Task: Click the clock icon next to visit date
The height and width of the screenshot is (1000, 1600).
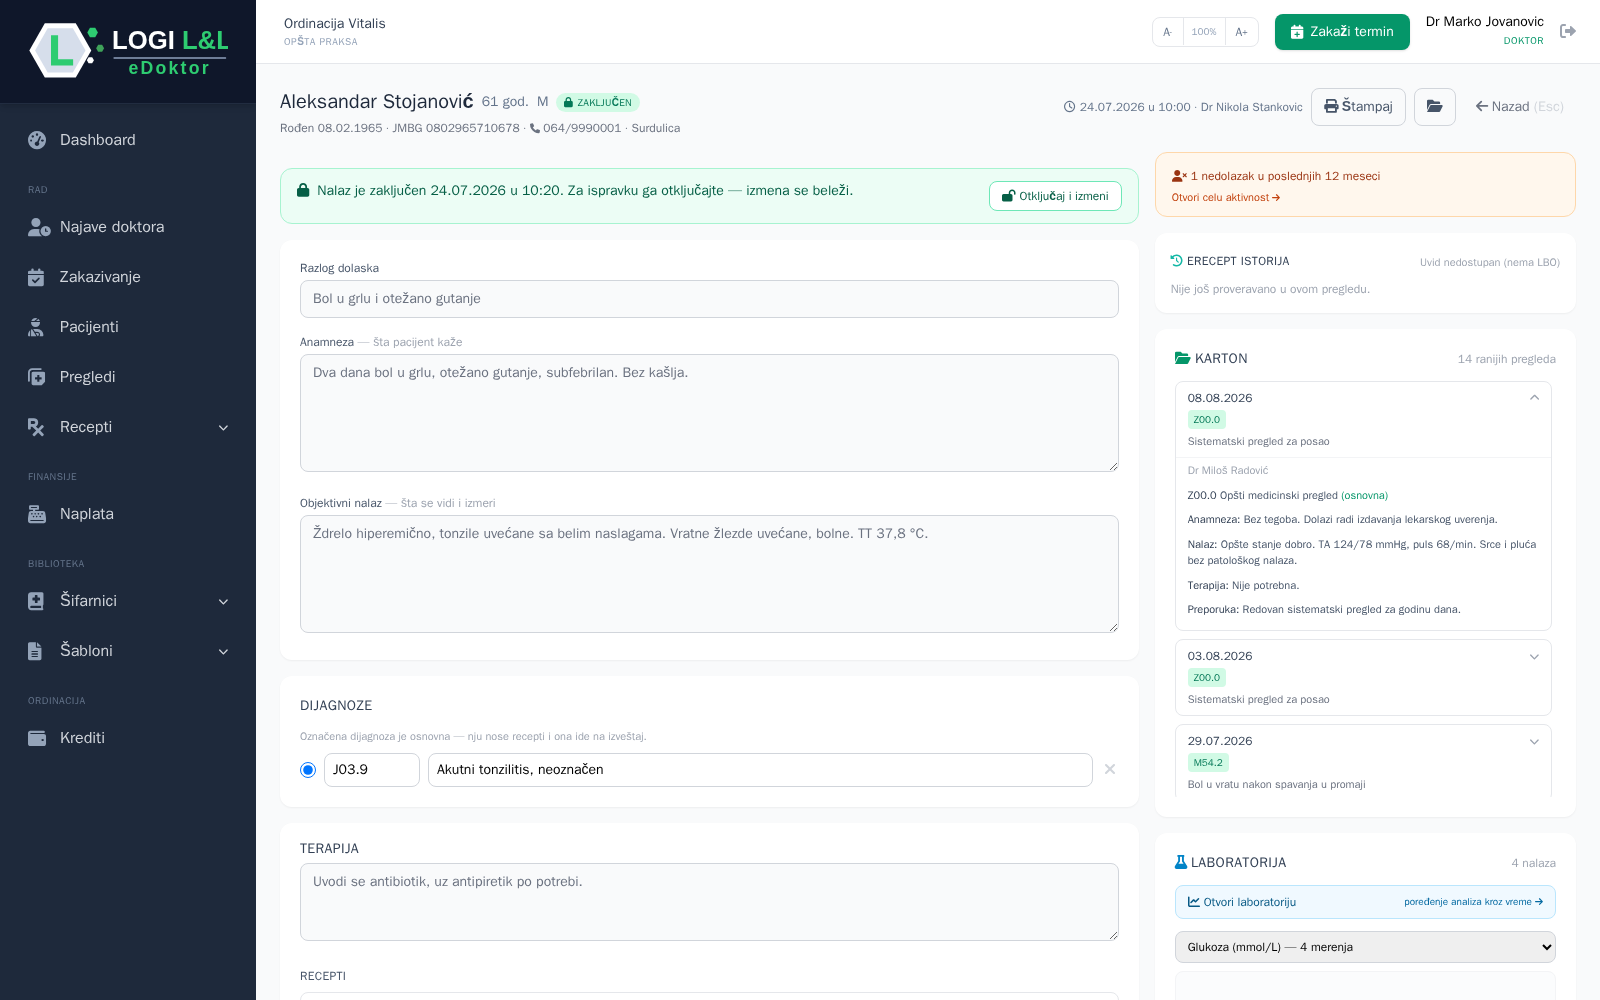Action: [1069, 107]
